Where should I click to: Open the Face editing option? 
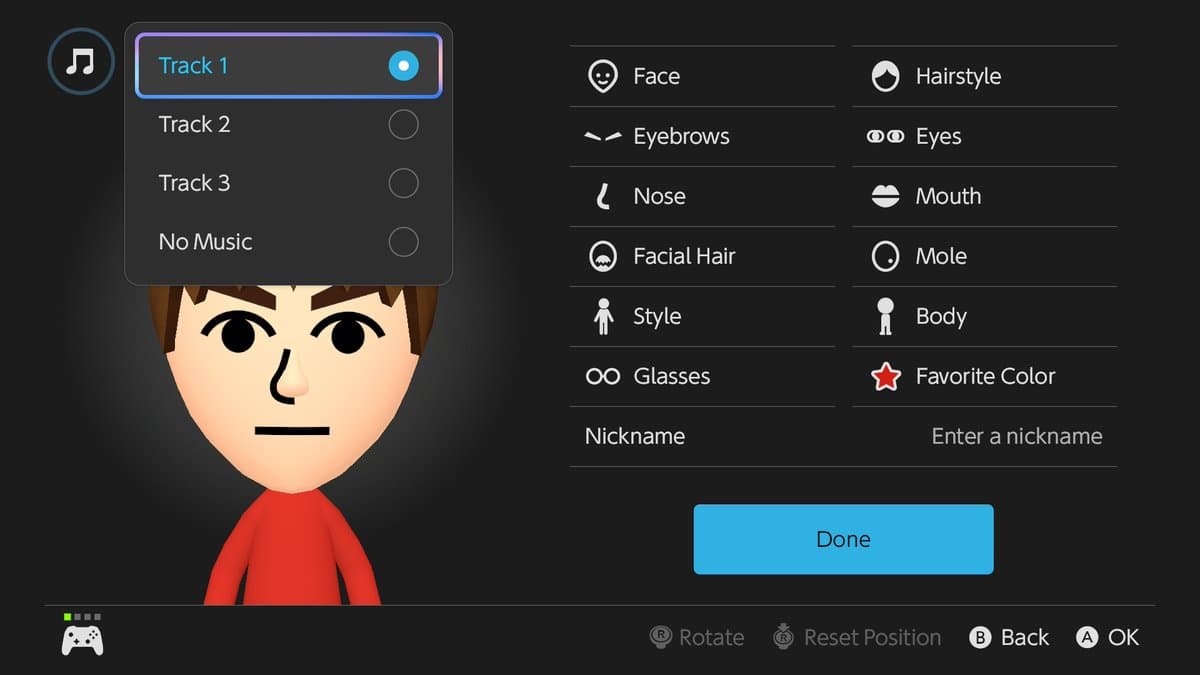click(702, 77)
